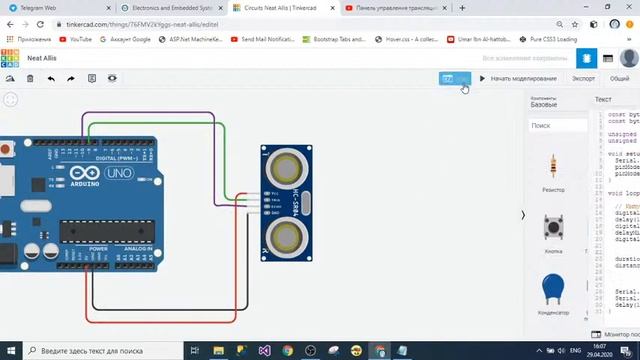The image size is (640, 360).
Task: Open Chrome from taskbar
Action: tap(287, 351)
